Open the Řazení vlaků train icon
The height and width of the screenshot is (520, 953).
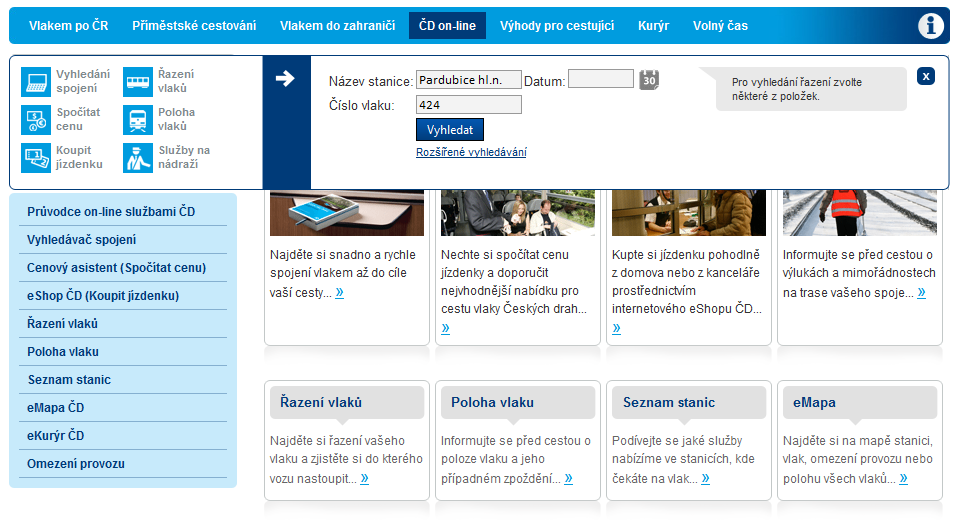pyautogui.click(x=138, y=82)
